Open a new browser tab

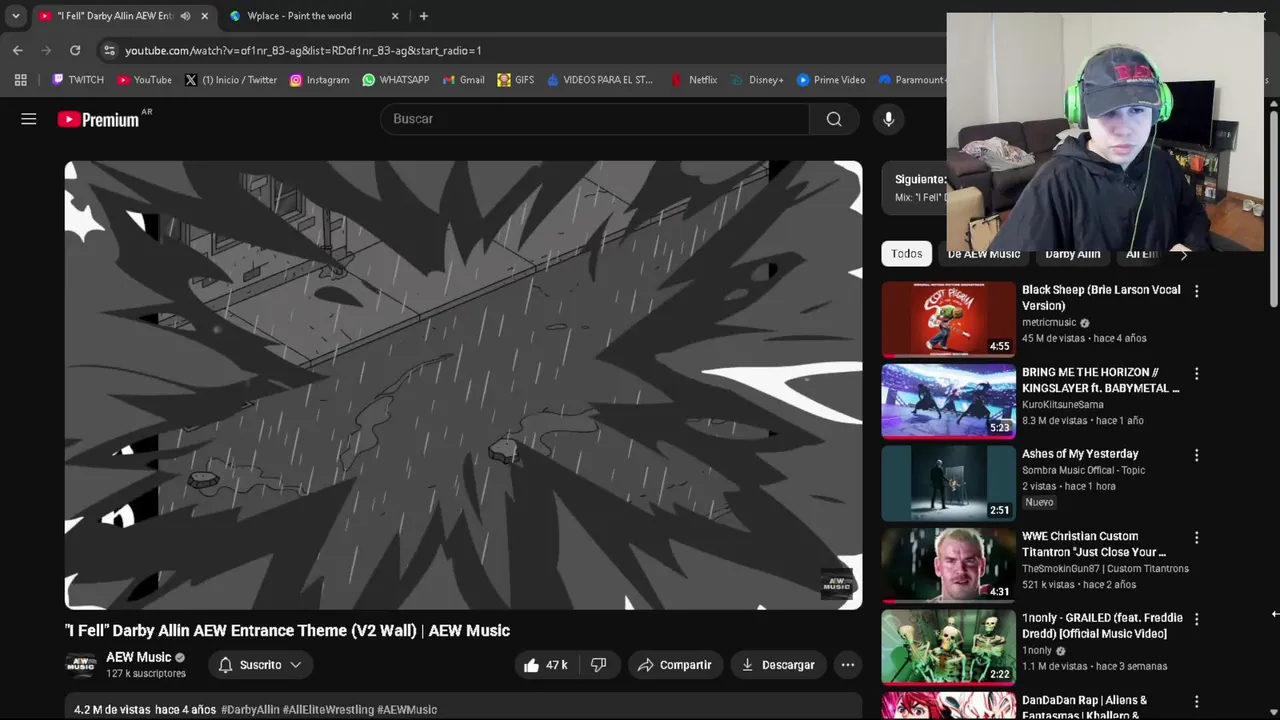424,16
